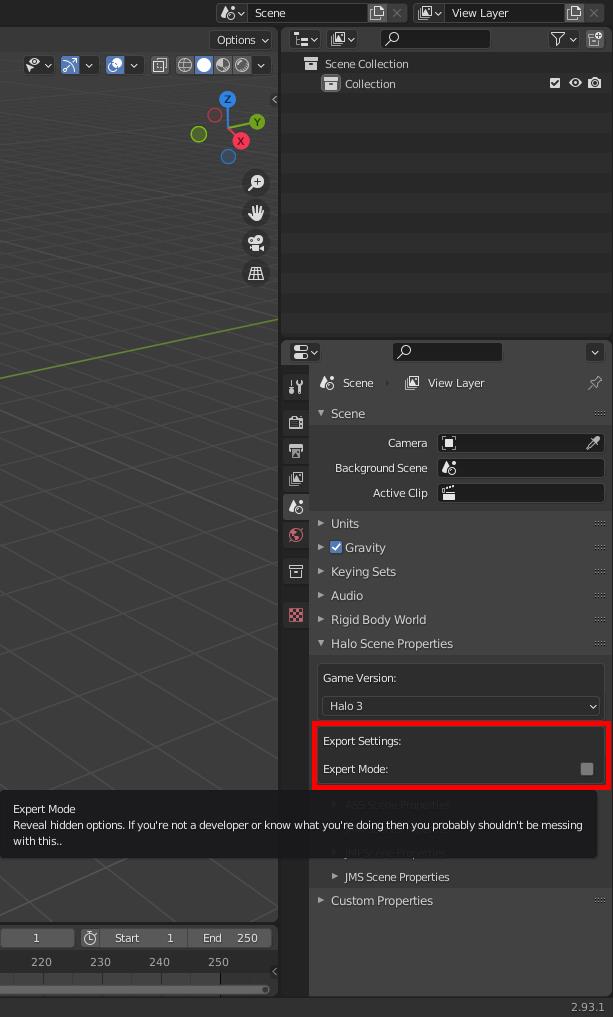Open the overlays dropdown arrow
Image resolution: width=613 pixels, height=1017 pixels.
(134, 65)
